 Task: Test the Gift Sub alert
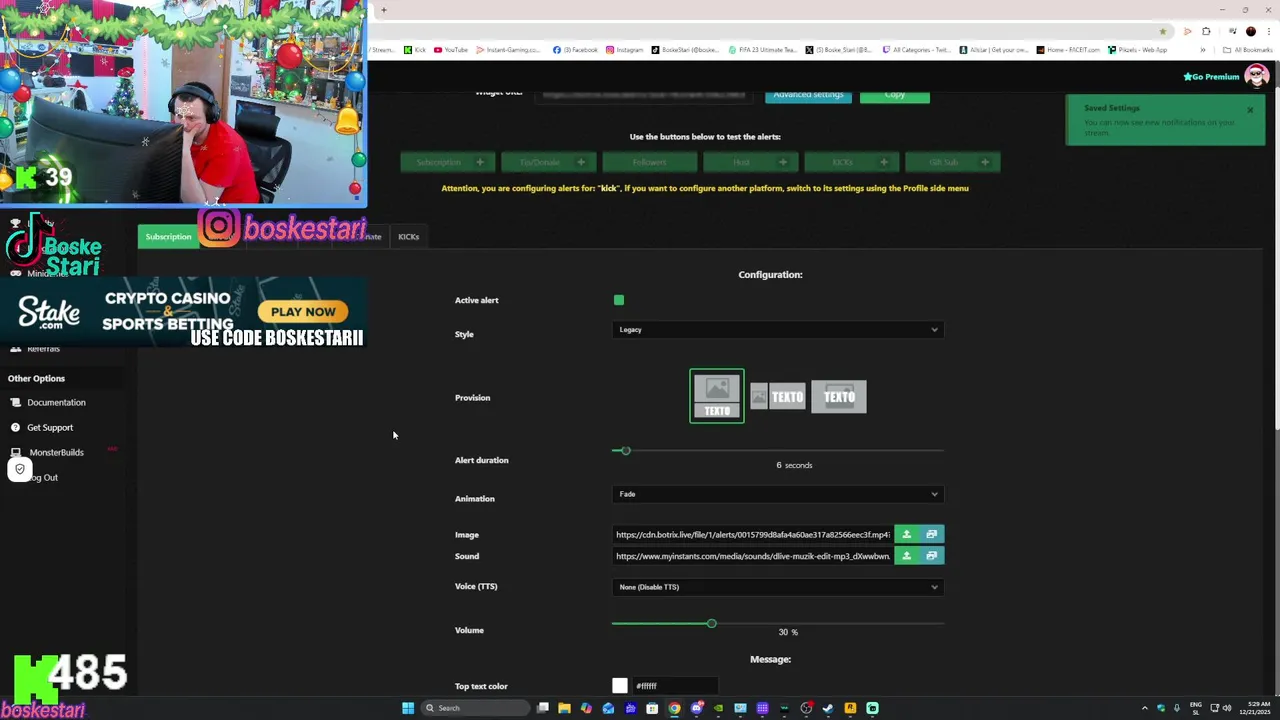tap(952, 162)
